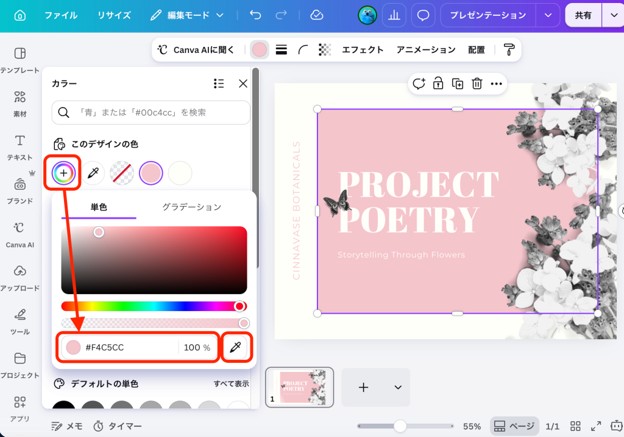Image resolution: width=624 pixels, height=437 pixels.
Task: Open the アップロード sidebar panel
Action: tap(20, 277)
